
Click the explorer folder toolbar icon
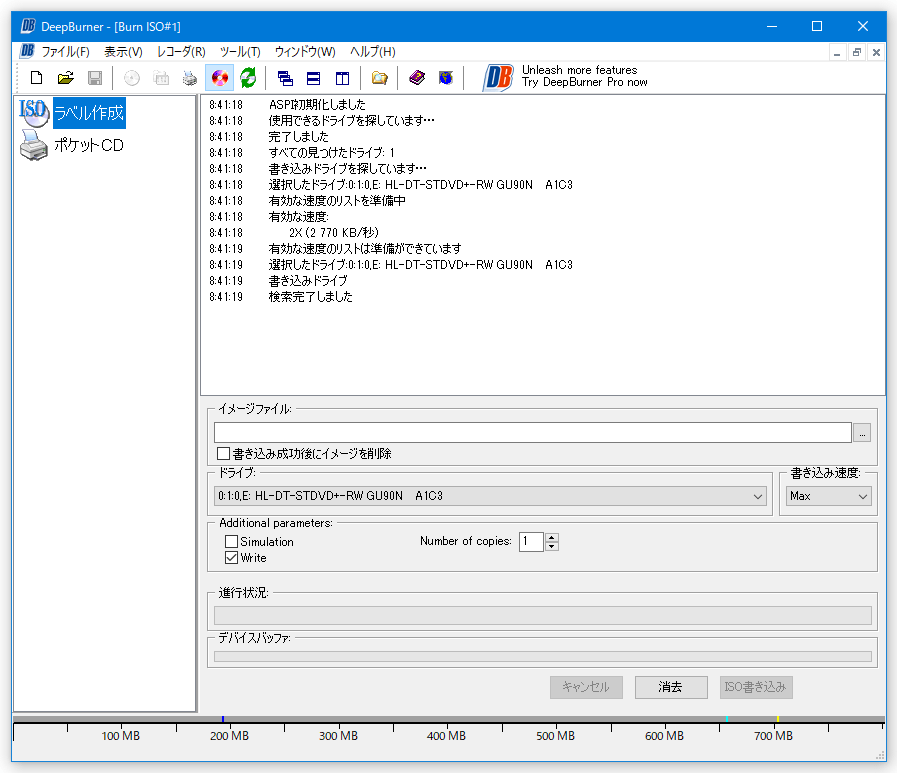coord(380,78)
